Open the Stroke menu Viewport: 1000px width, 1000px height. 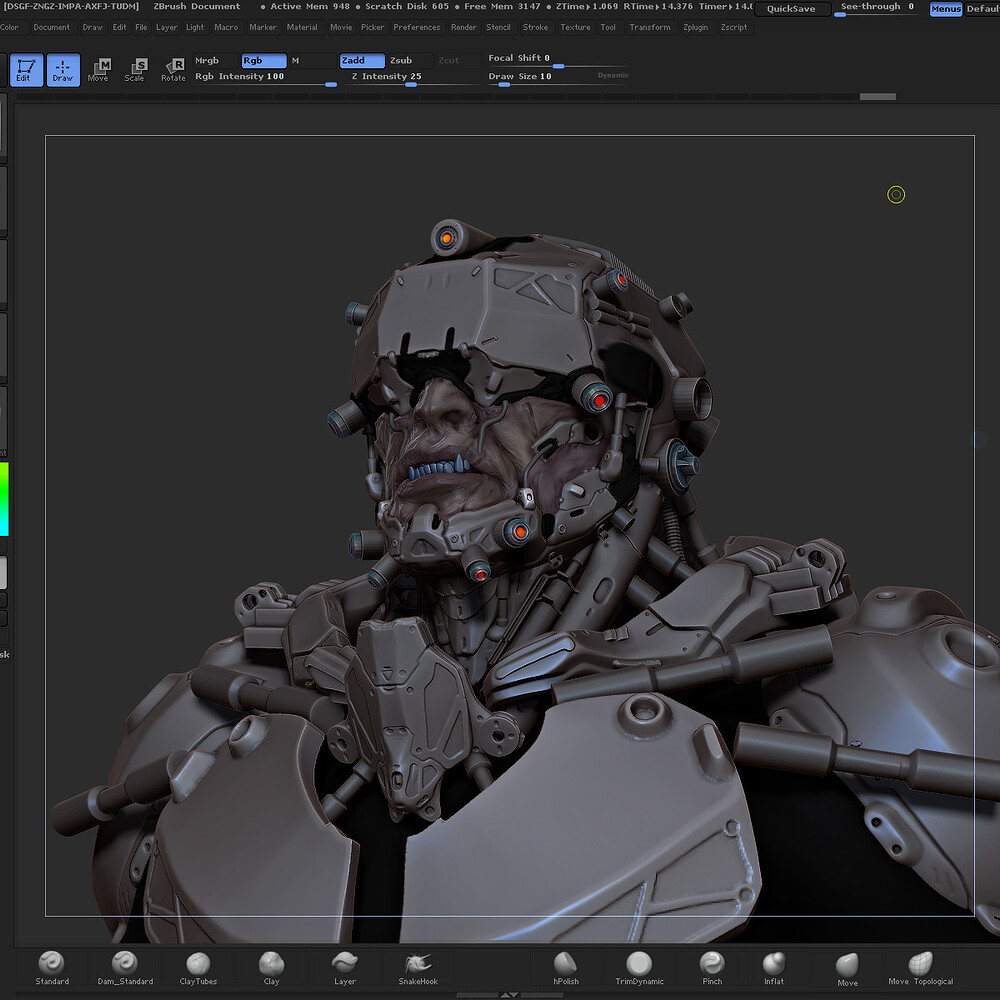(536, 27)
